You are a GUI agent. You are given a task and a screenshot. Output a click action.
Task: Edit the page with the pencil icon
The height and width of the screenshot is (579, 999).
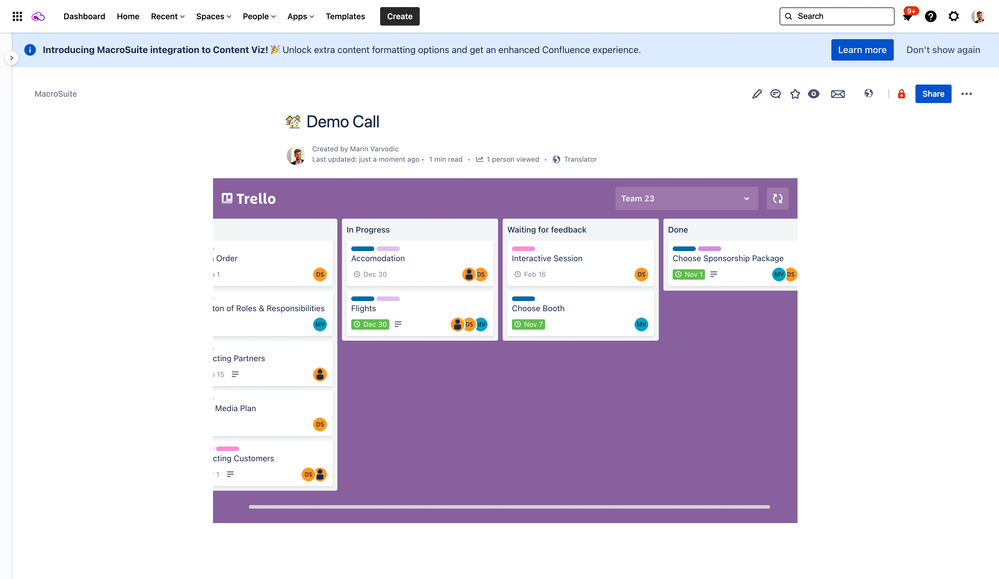click(757, 94)
